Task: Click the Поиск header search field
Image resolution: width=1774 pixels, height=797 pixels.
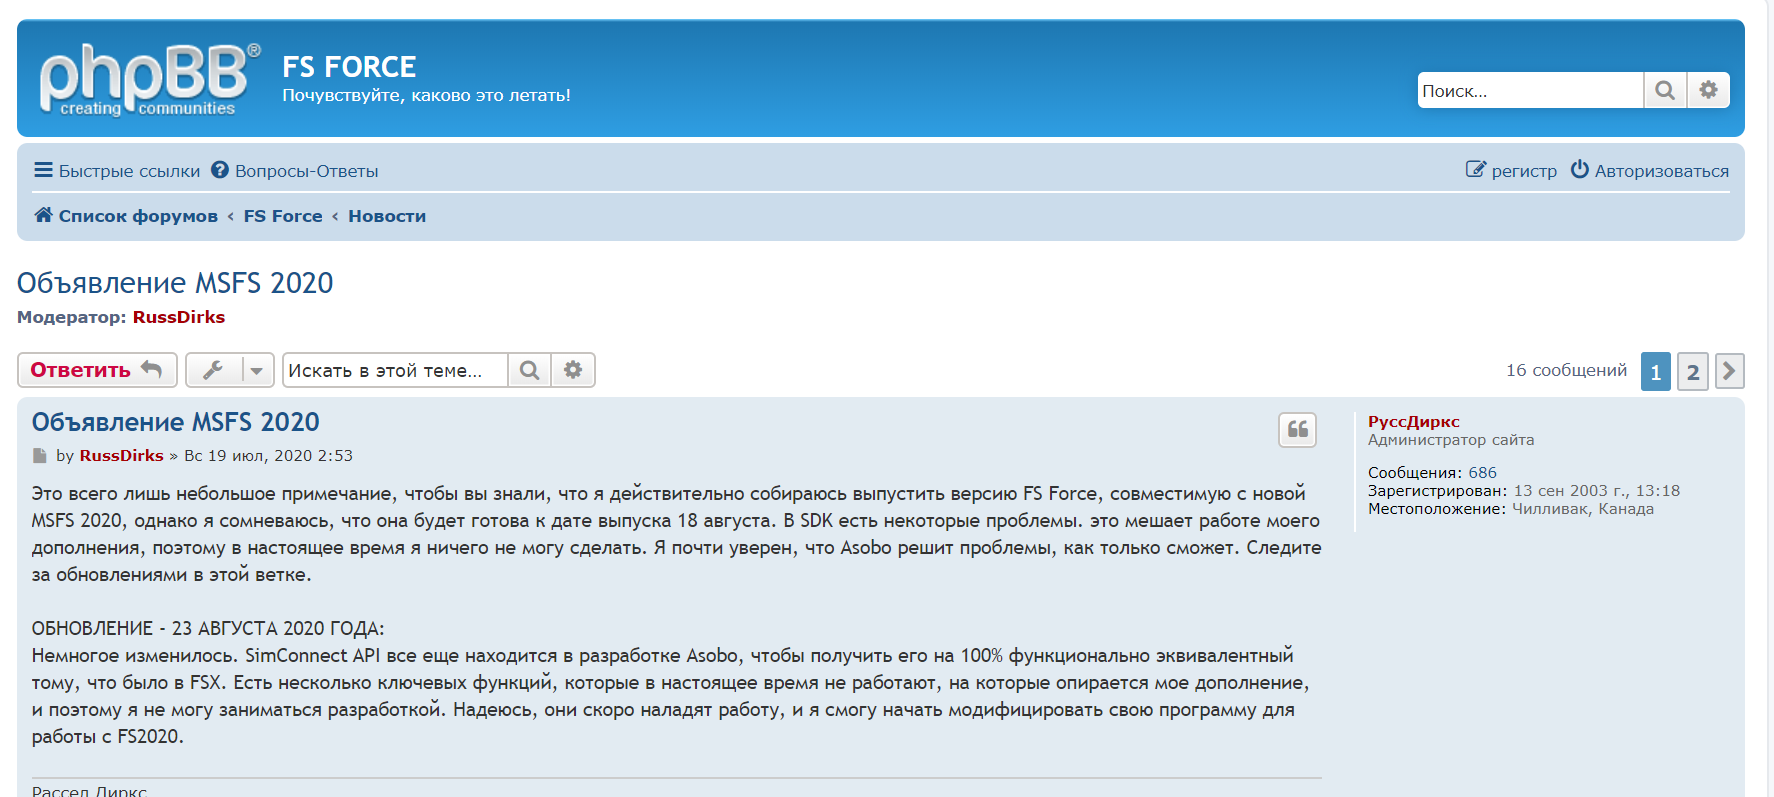Action: click(1530, 90)
